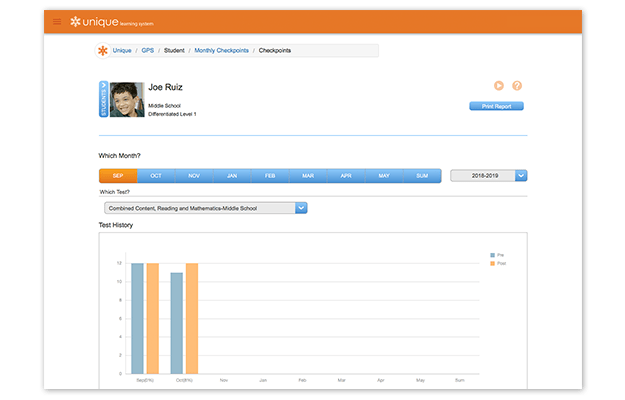Expand the Students side tab
The image size is (625, 400).
click(103, 99)
